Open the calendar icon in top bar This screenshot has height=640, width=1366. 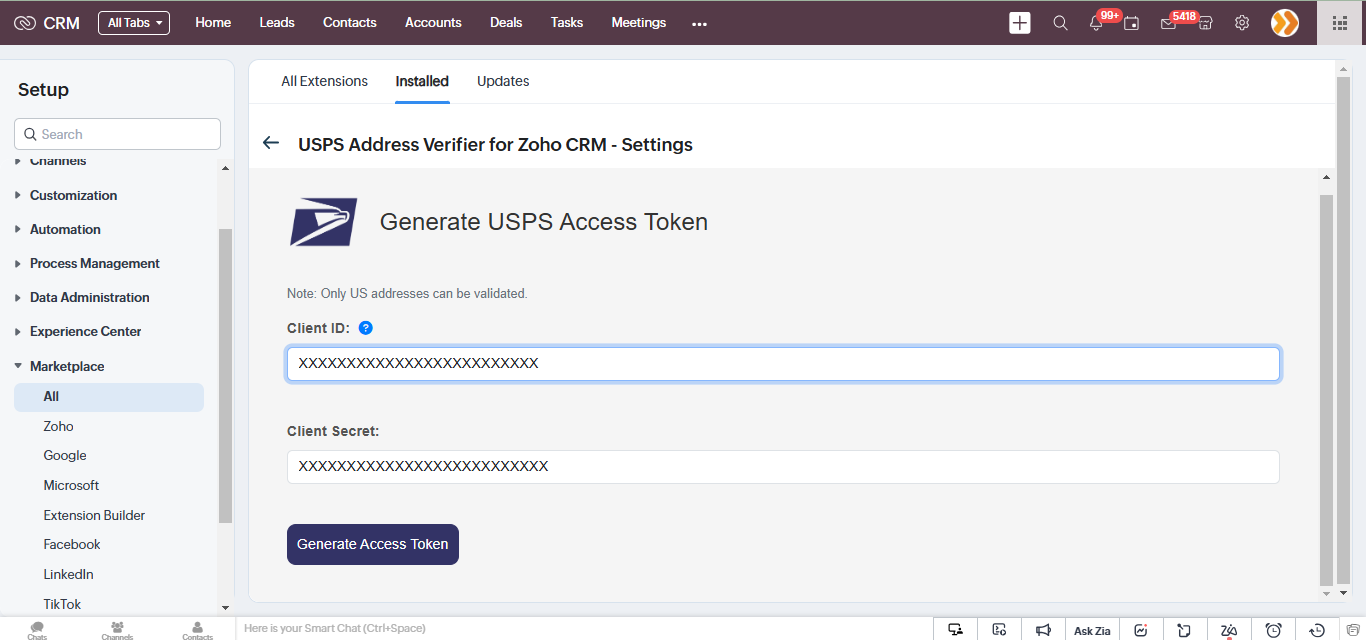point(1132,23)
